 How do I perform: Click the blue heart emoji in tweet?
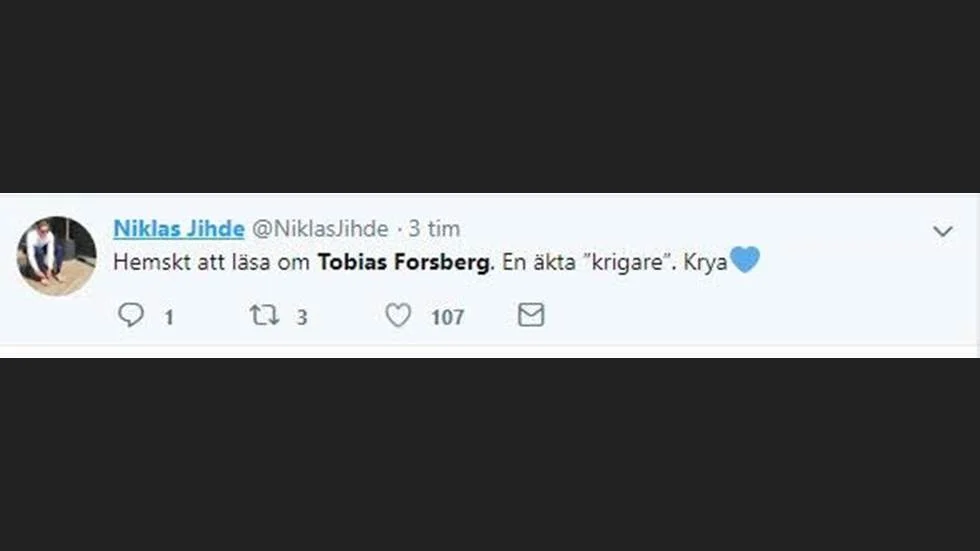744,260
